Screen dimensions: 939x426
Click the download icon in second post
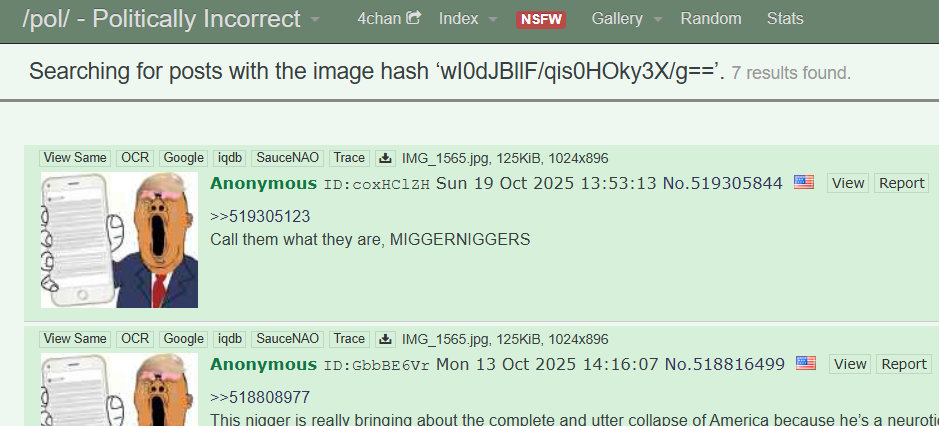click(x=386, y=339)
